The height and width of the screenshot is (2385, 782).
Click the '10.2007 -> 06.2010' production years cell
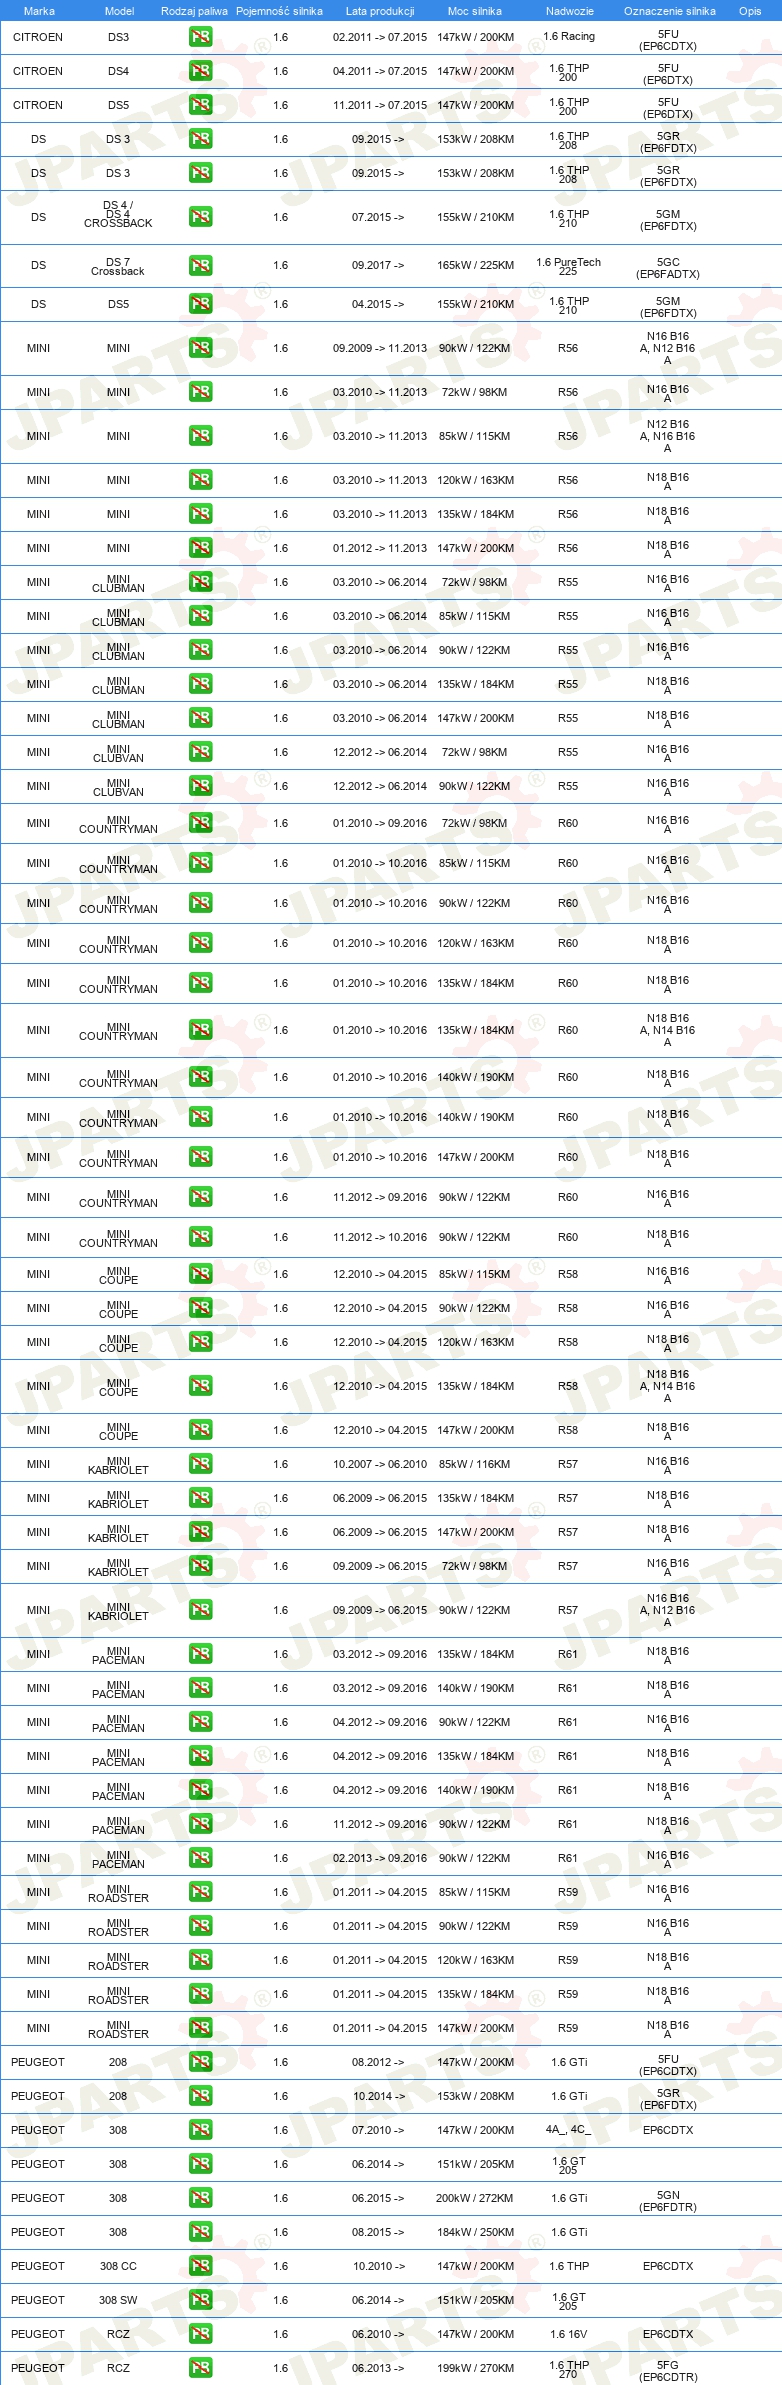[x=380, y=1464]
